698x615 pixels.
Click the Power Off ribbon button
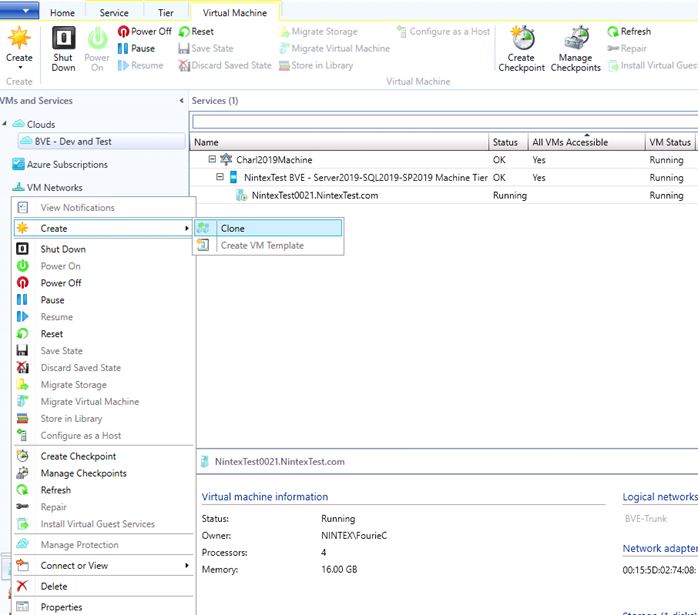pos(145,32)
